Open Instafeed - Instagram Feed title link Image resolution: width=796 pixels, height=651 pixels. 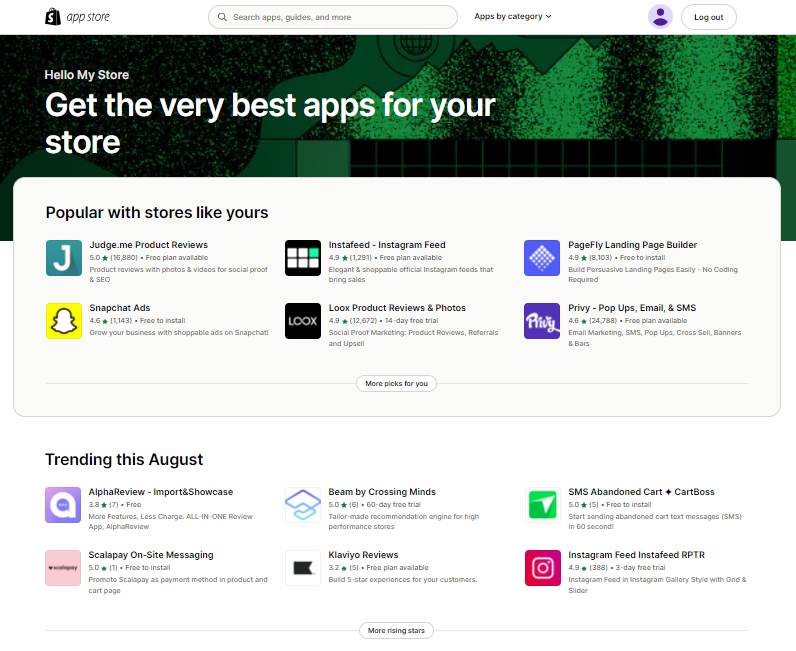tap(387, 245)
